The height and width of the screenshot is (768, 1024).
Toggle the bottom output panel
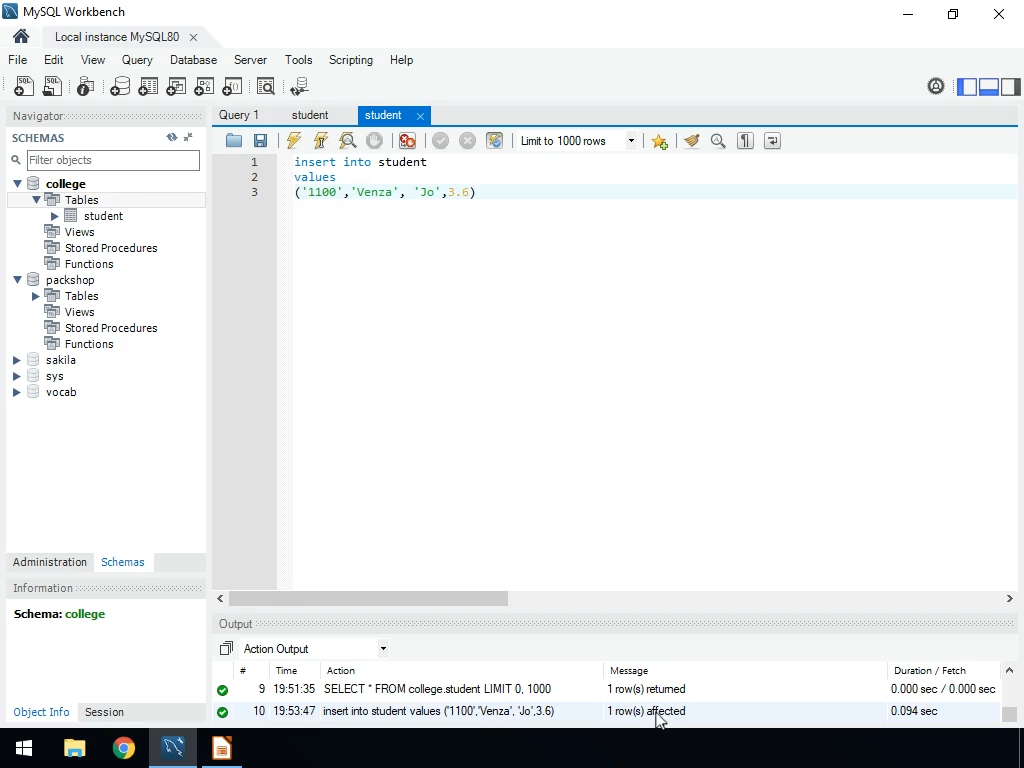(x=989, y=86)
